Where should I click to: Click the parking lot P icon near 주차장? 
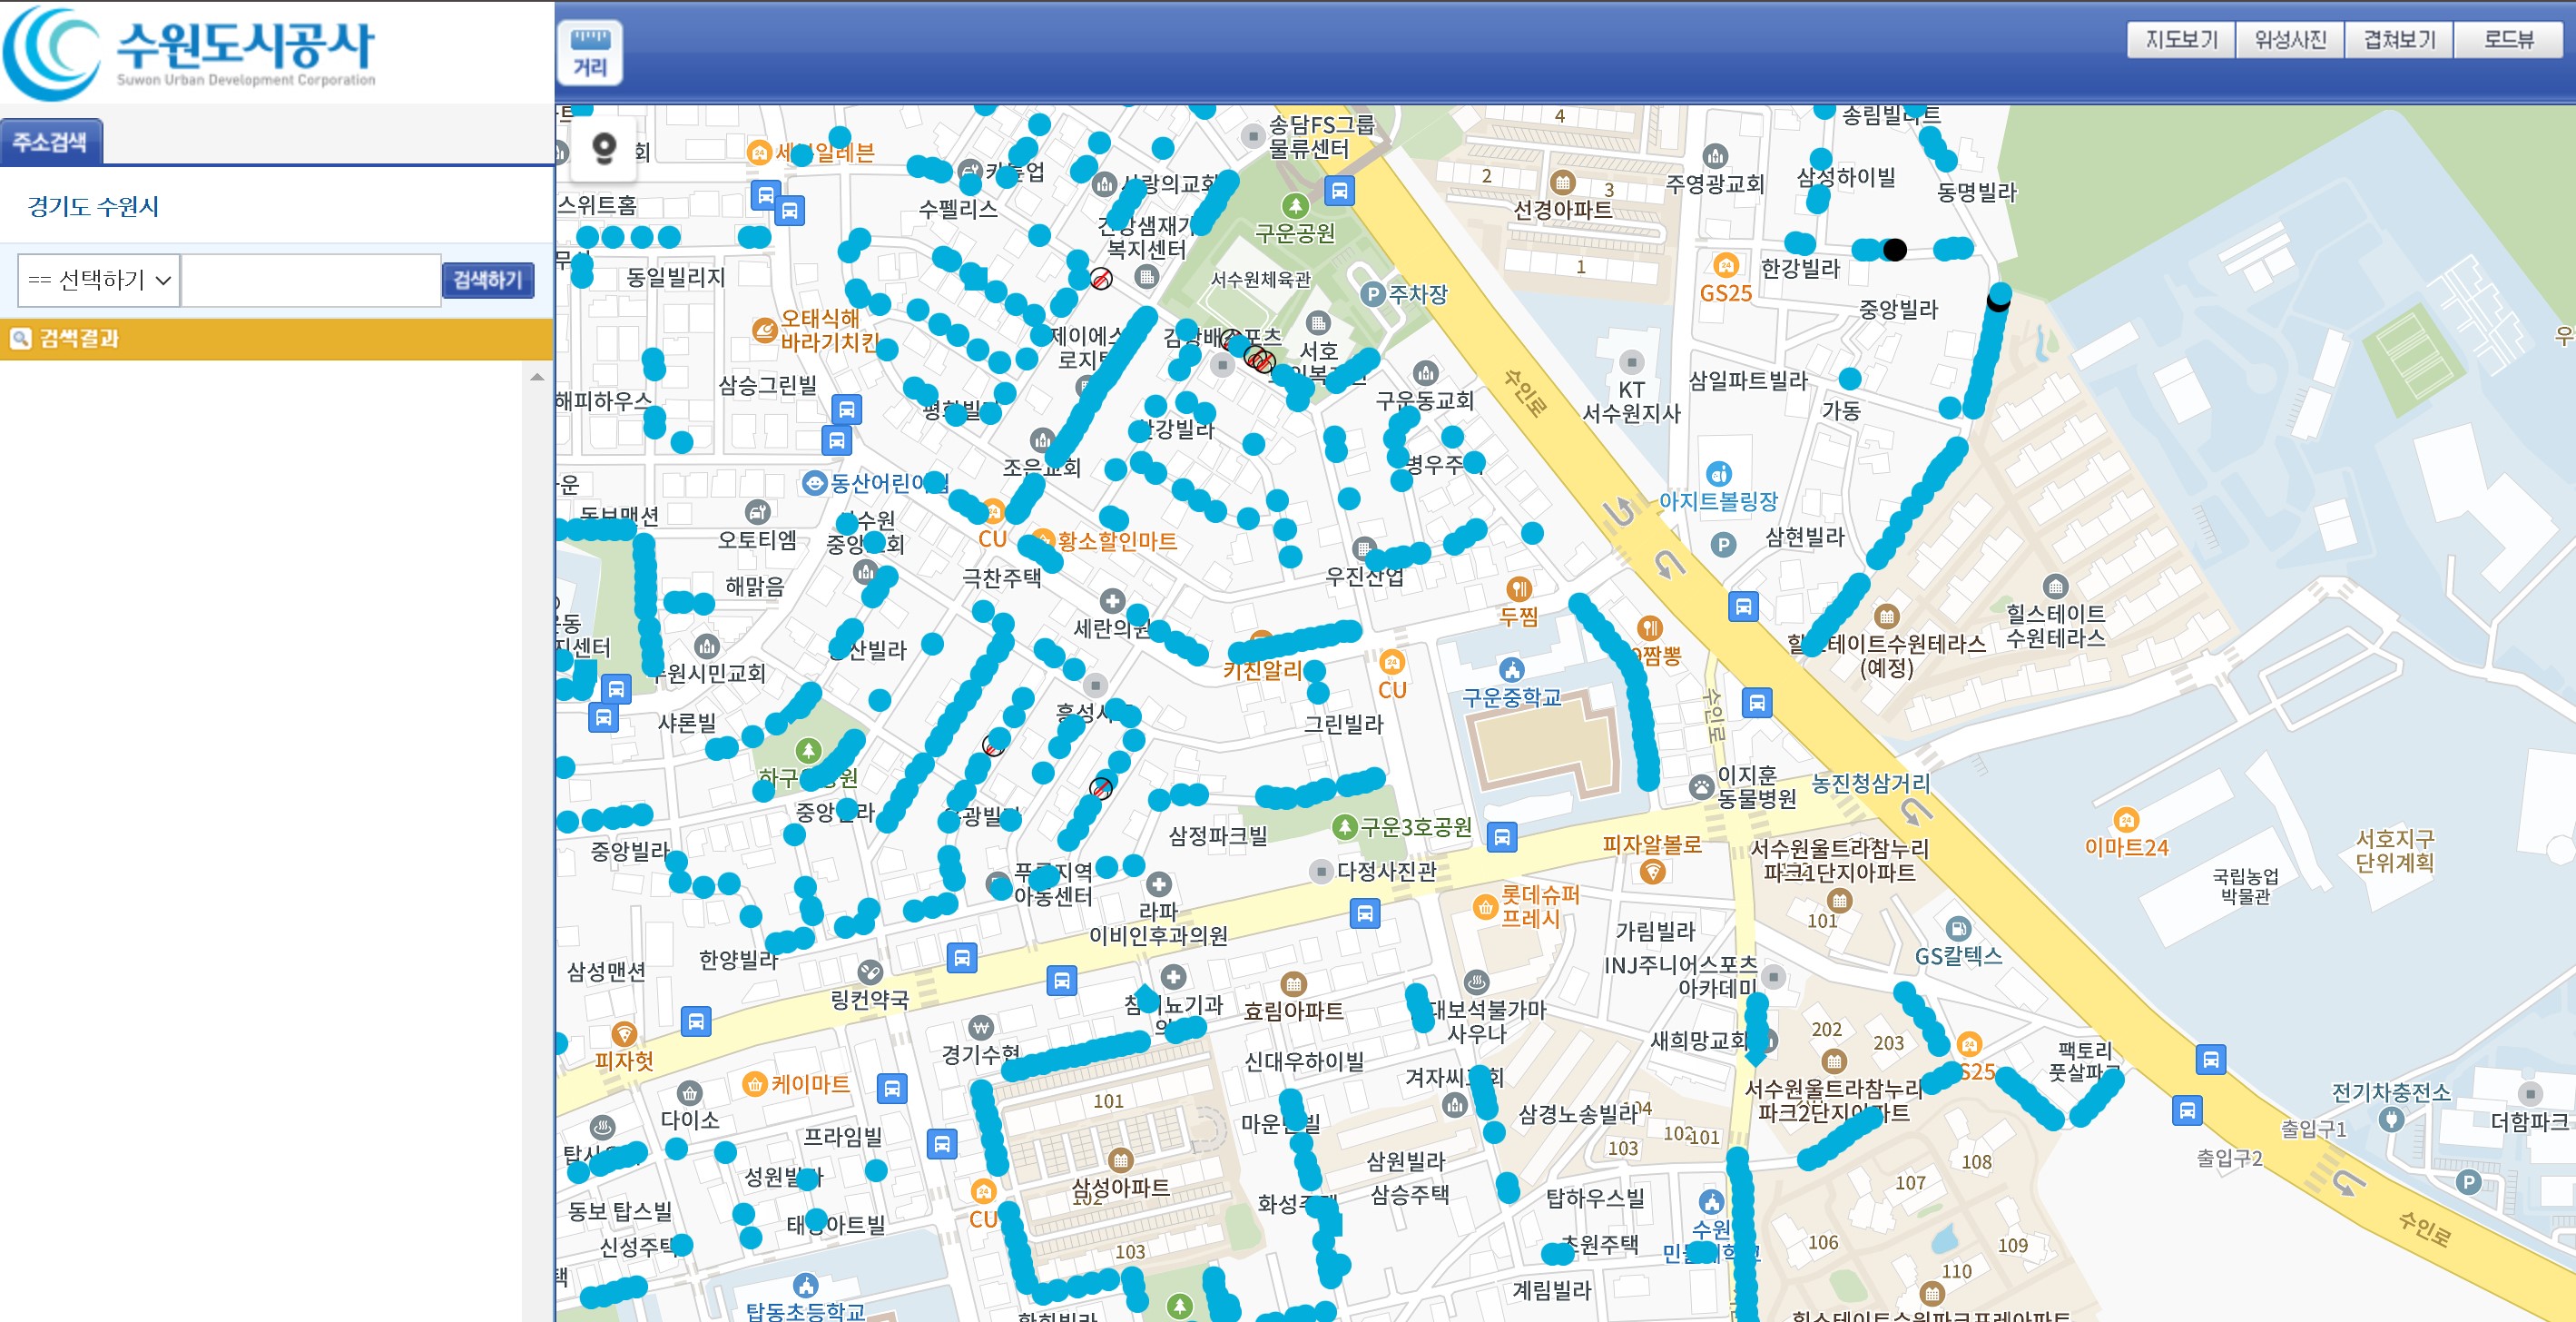click(1373, 295)
